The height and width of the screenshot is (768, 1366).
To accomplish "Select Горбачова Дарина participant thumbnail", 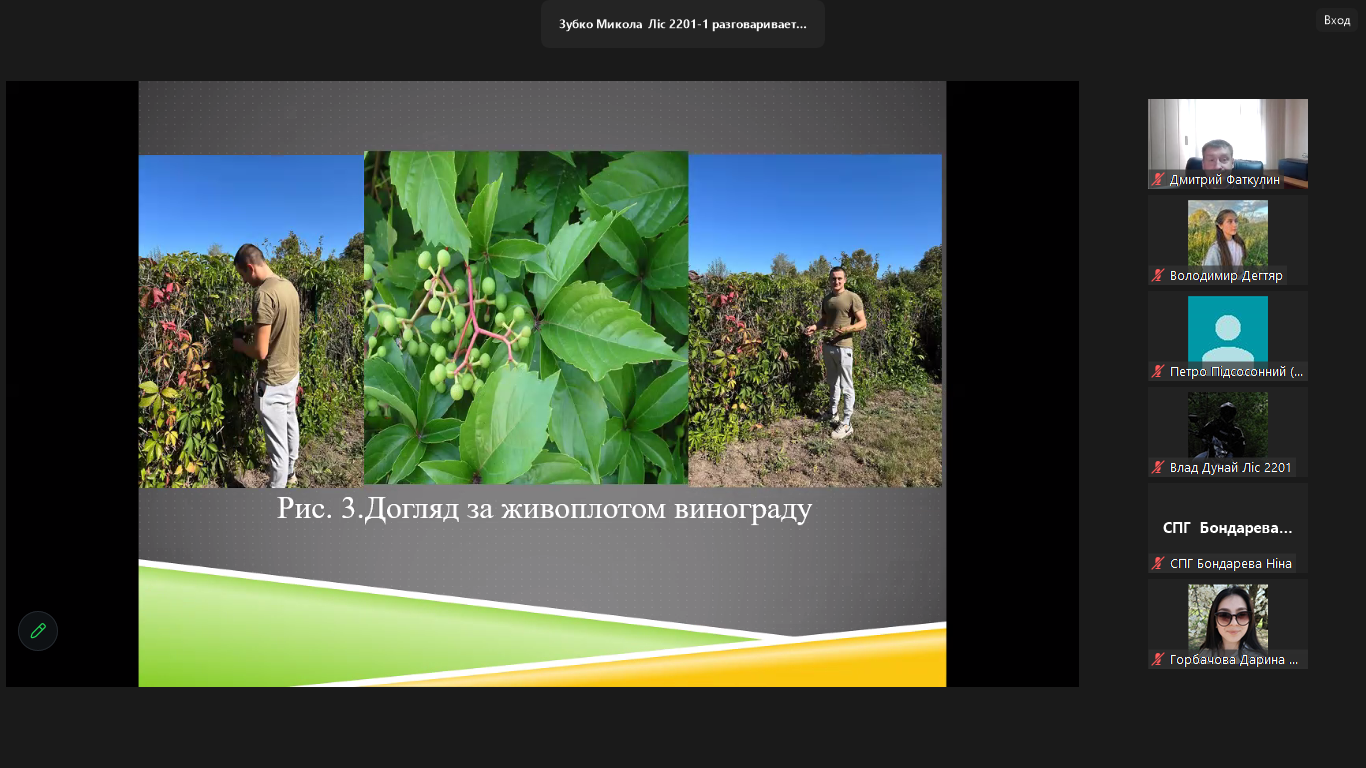I will coord(1228,624).
